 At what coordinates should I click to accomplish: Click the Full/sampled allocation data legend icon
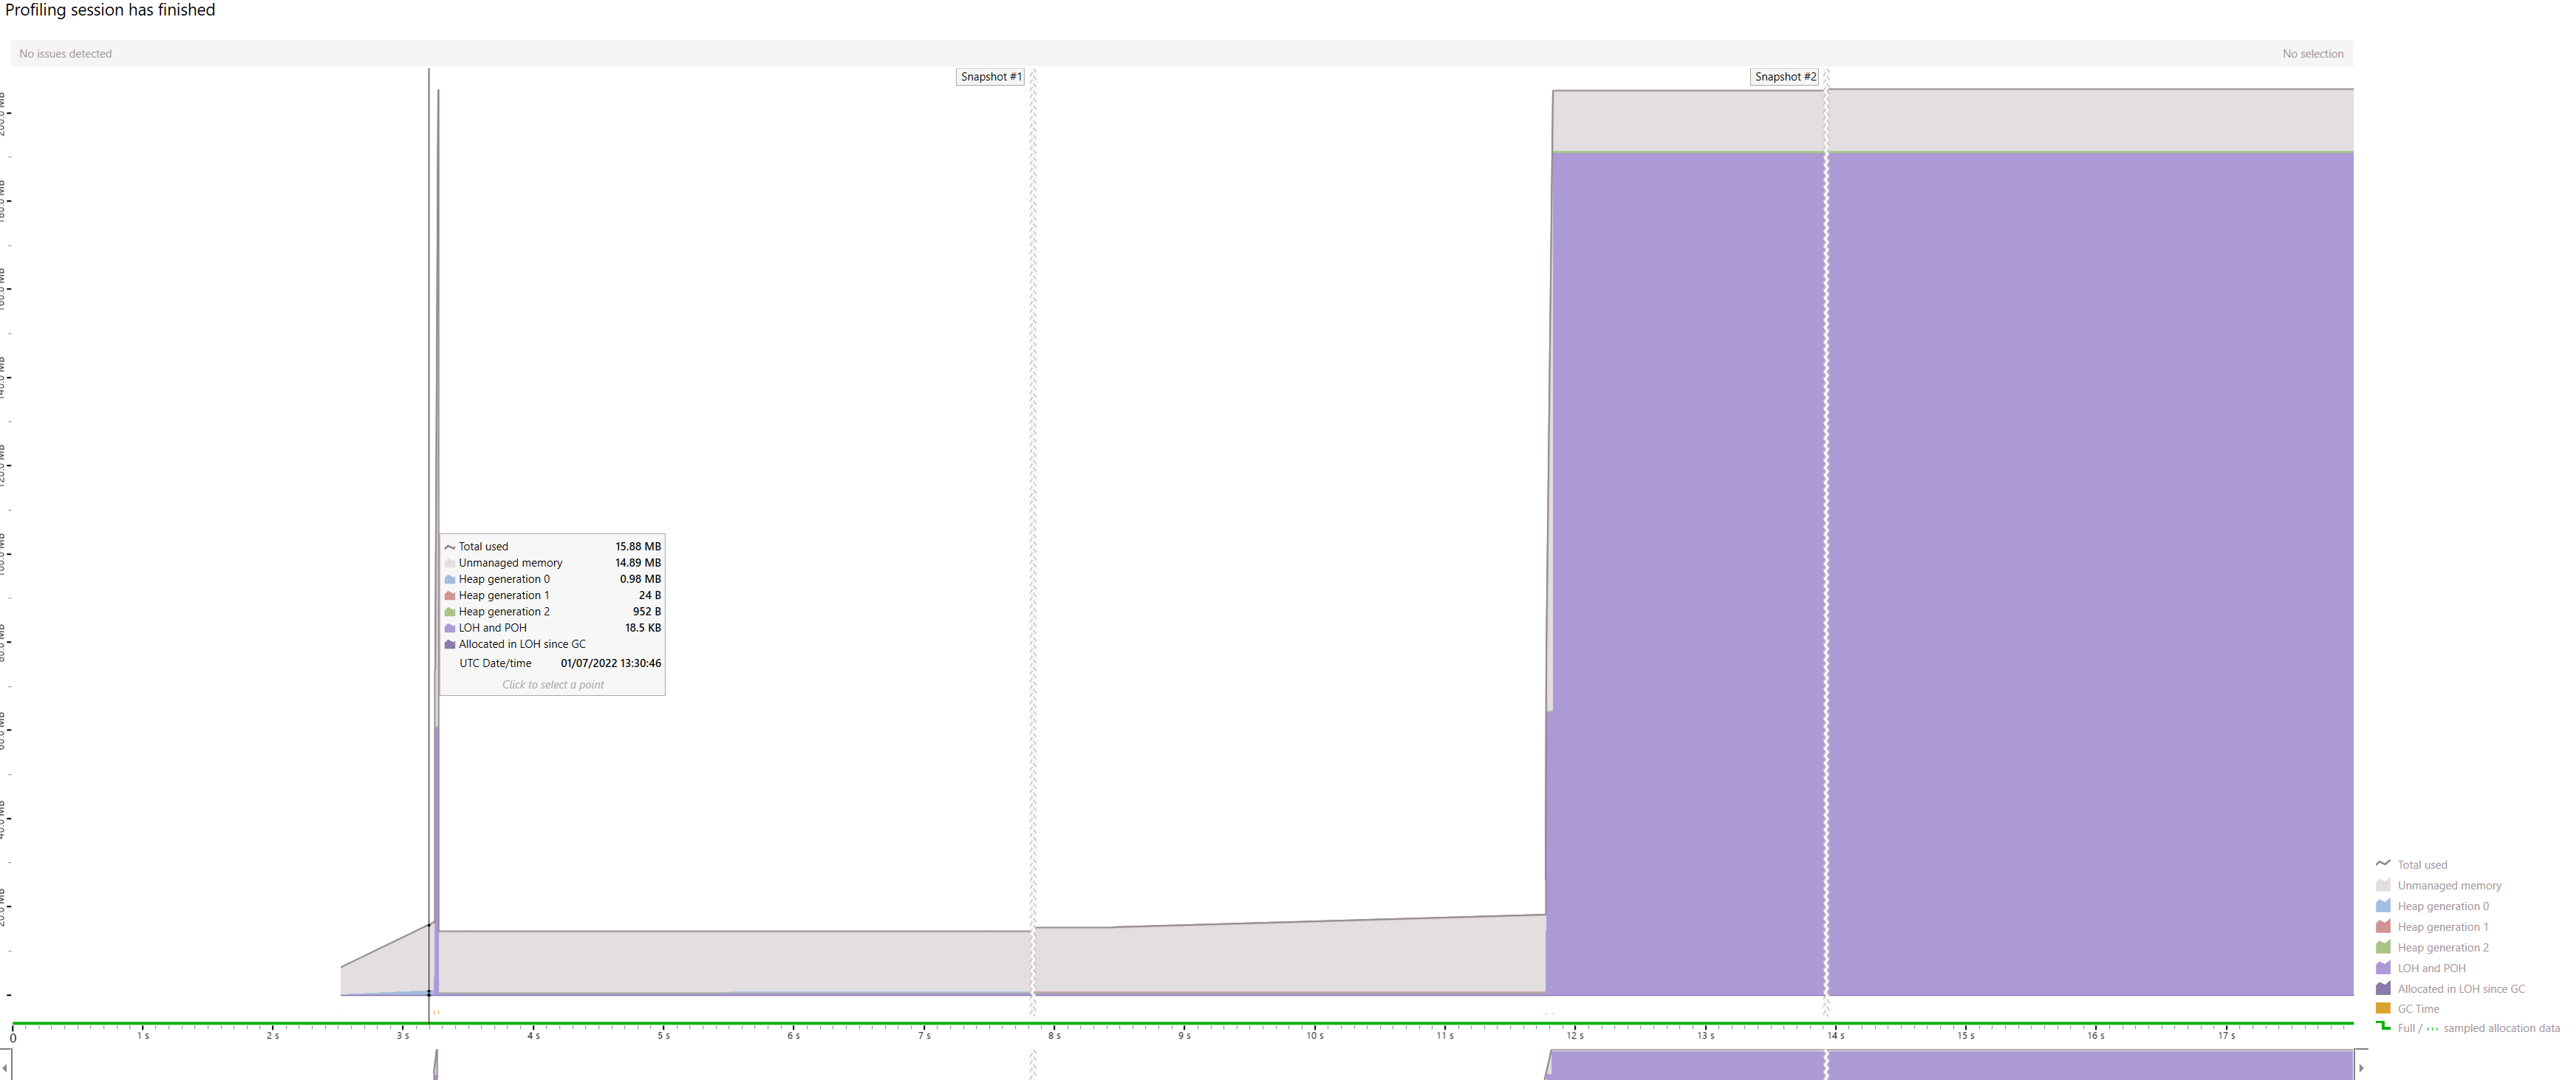(x=2383, y=1028)
